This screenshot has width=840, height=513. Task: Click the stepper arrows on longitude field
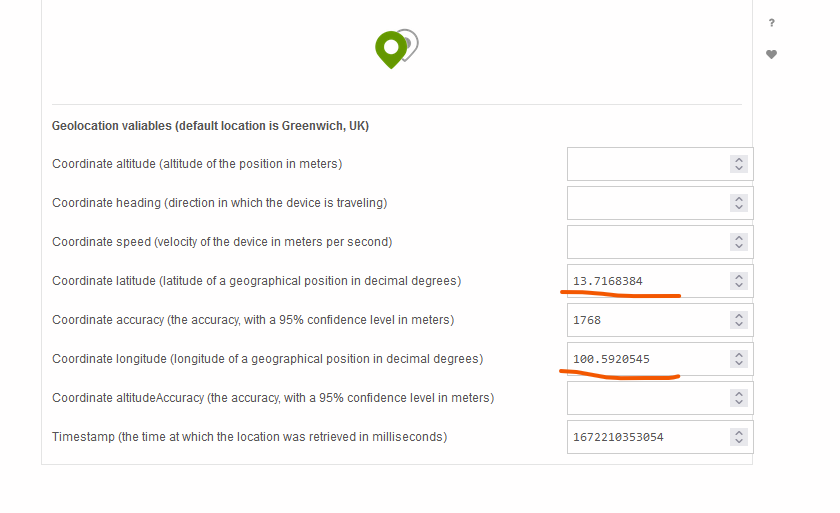(x=739, y=359)
